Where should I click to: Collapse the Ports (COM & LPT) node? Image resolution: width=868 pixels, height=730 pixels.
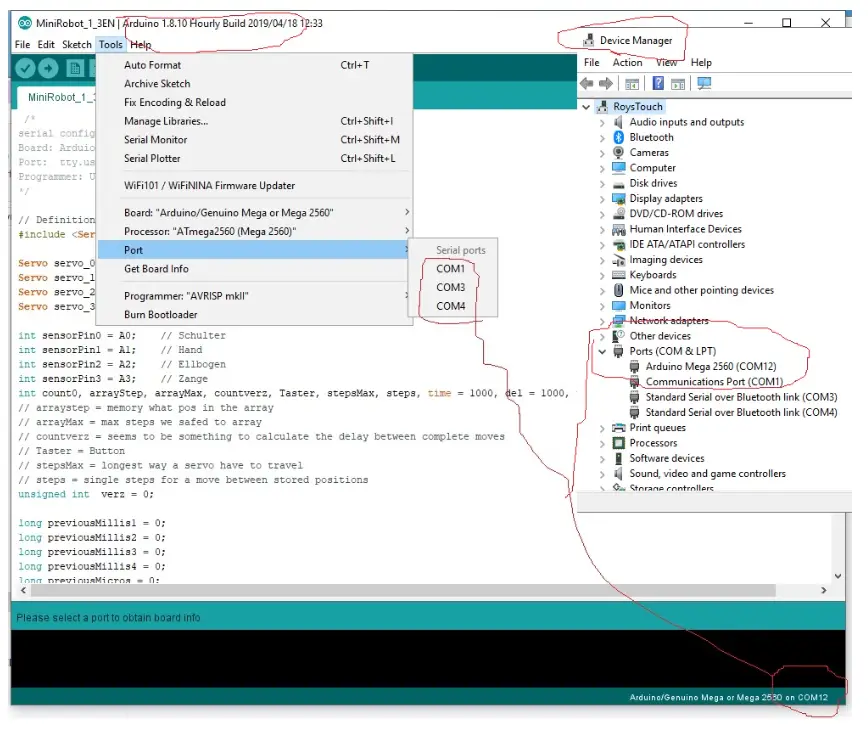point(602,351)
